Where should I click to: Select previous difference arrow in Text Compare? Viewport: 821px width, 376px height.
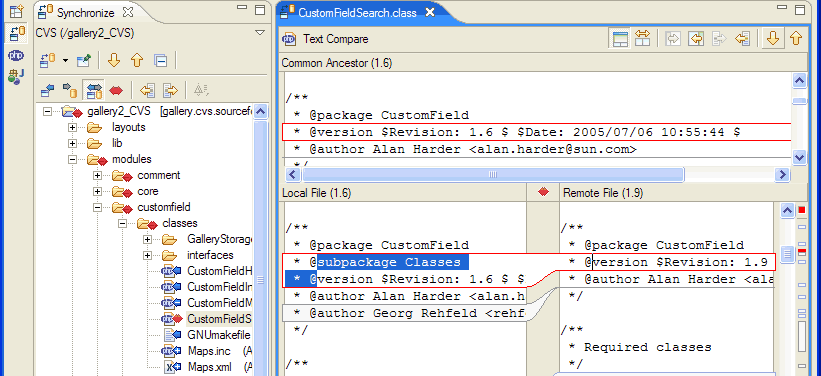point(795,39)
